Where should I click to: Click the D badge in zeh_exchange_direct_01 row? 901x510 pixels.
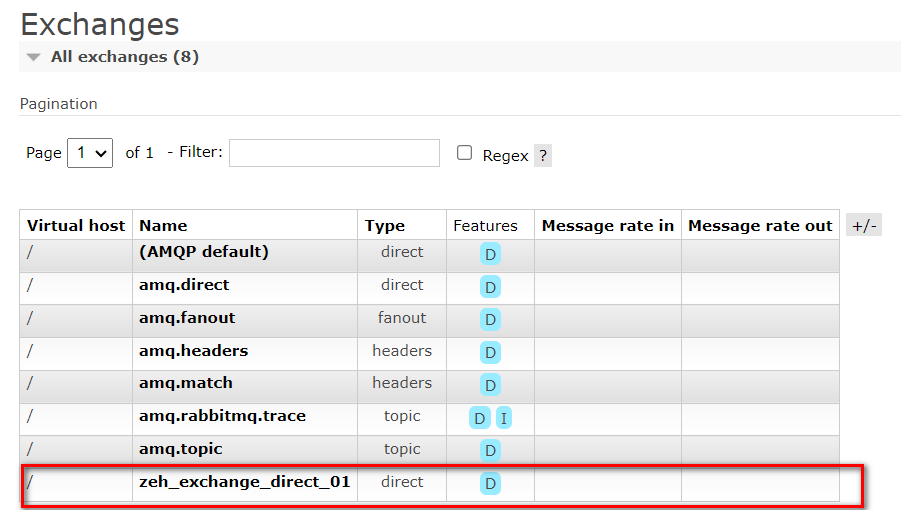[x=490, y=484]
